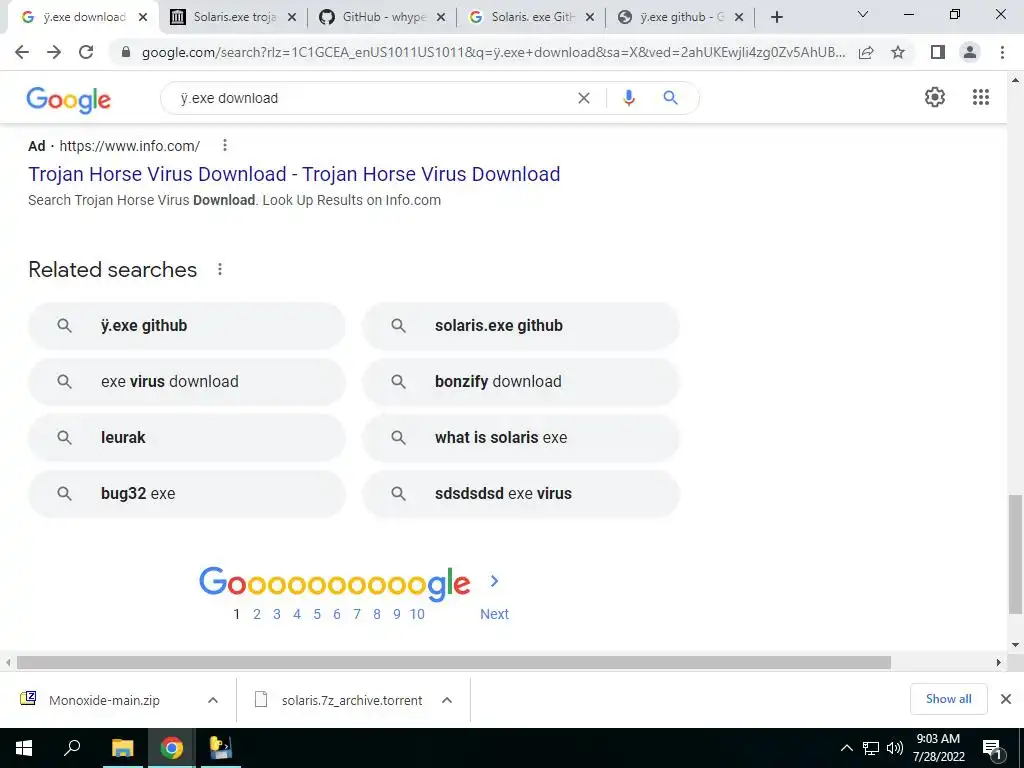
Task: Click the address bar URL
Action: point(493,52)
